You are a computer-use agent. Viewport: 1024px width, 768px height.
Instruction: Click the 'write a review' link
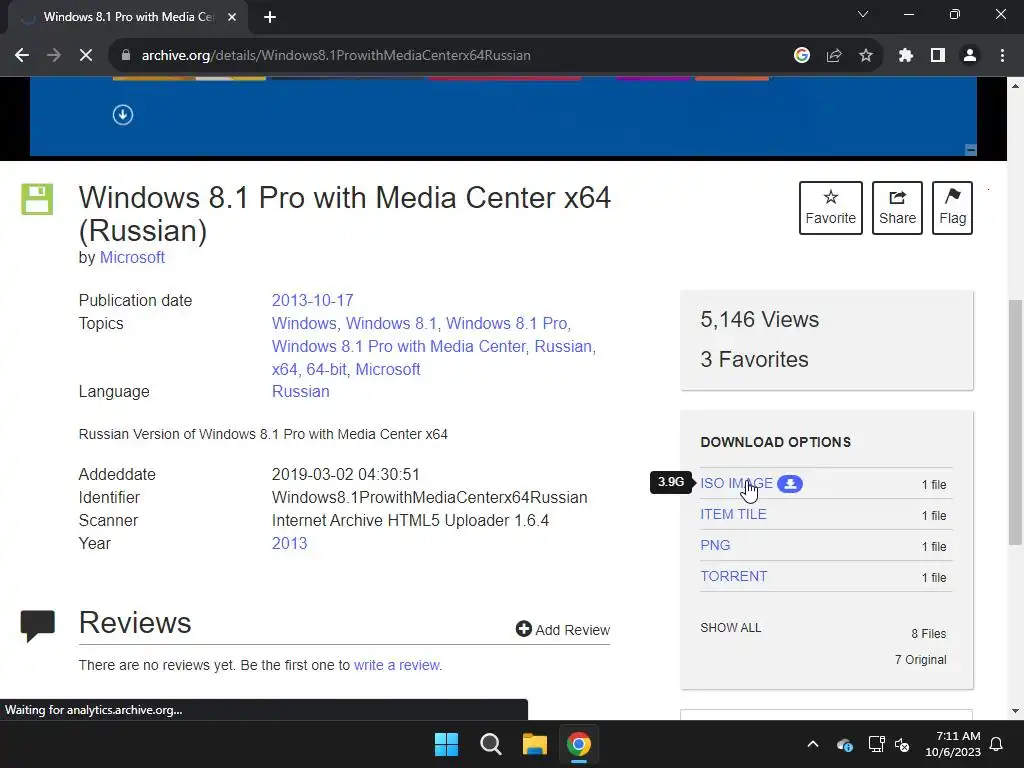396,665
